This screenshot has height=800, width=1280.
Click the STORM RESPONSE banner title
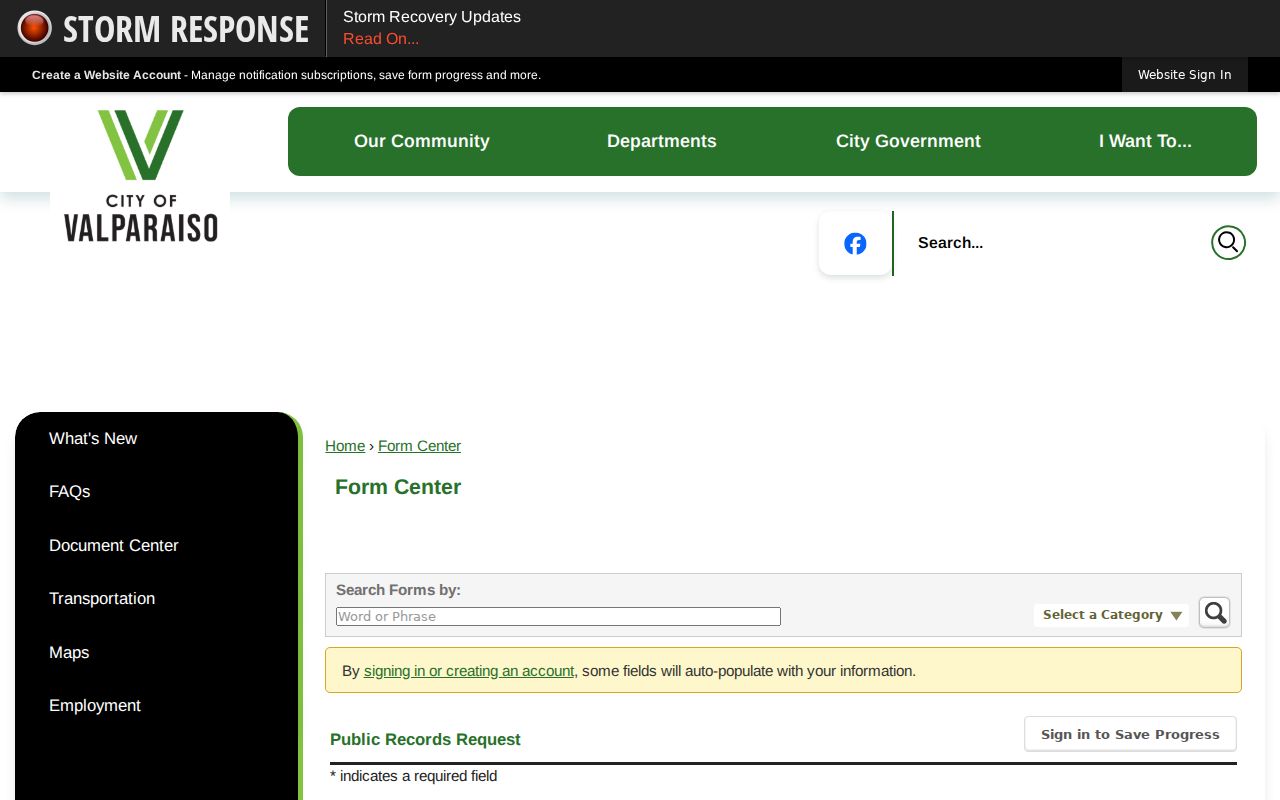(x=186, y=29)
